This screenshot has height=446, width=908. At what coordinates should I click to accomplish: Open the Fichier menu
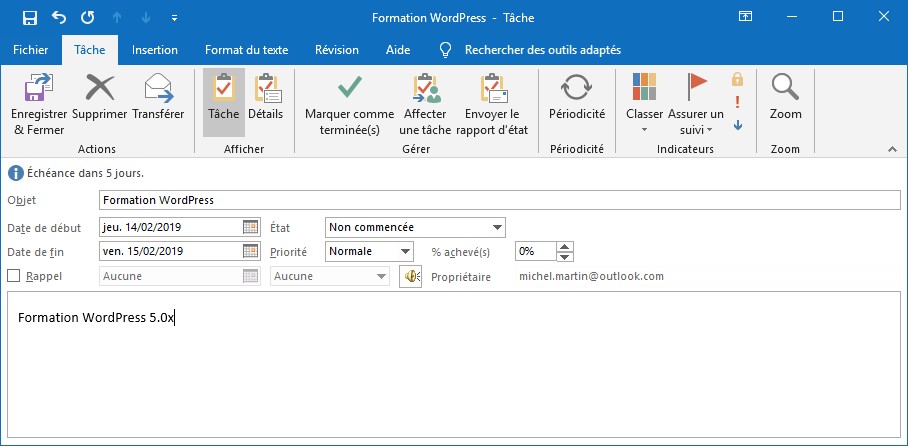point(30,50)
